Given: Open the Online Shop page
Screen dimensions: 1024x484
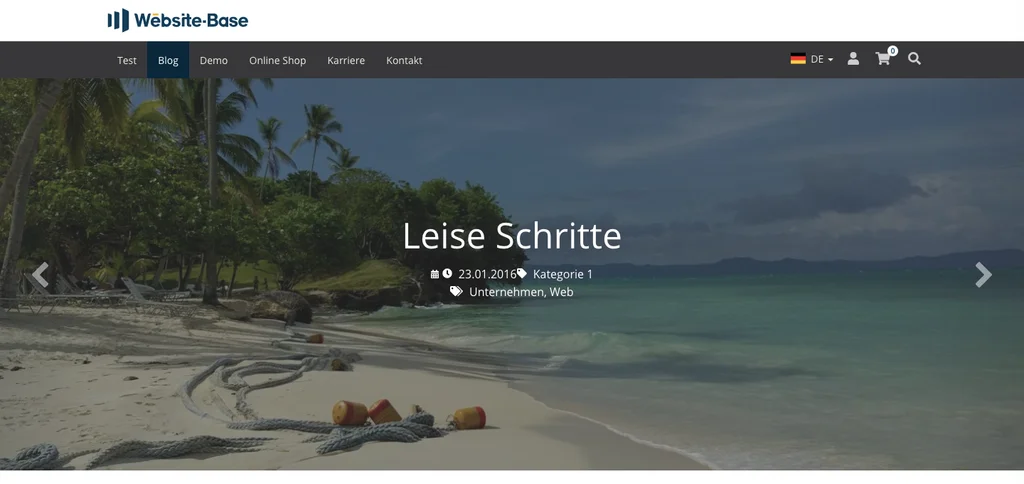Looking at the screenshot, I should 278,60.
